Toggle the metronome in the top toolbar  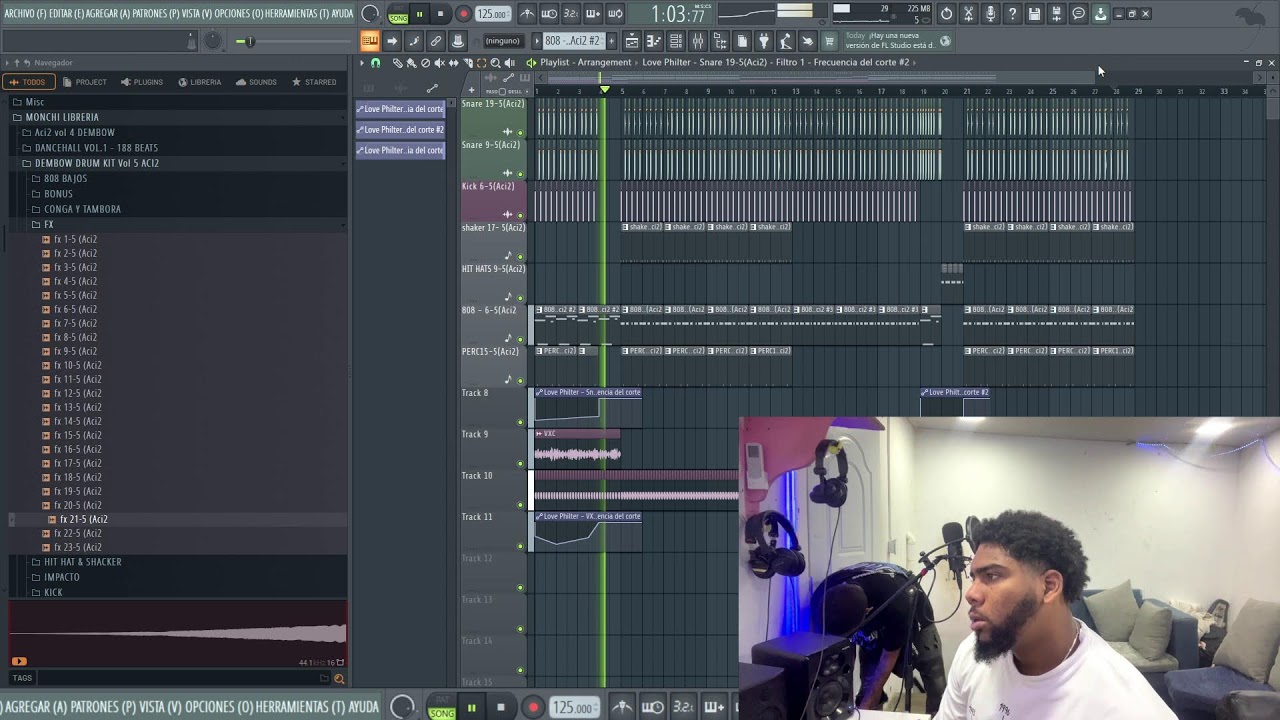[x=527, y=14]
